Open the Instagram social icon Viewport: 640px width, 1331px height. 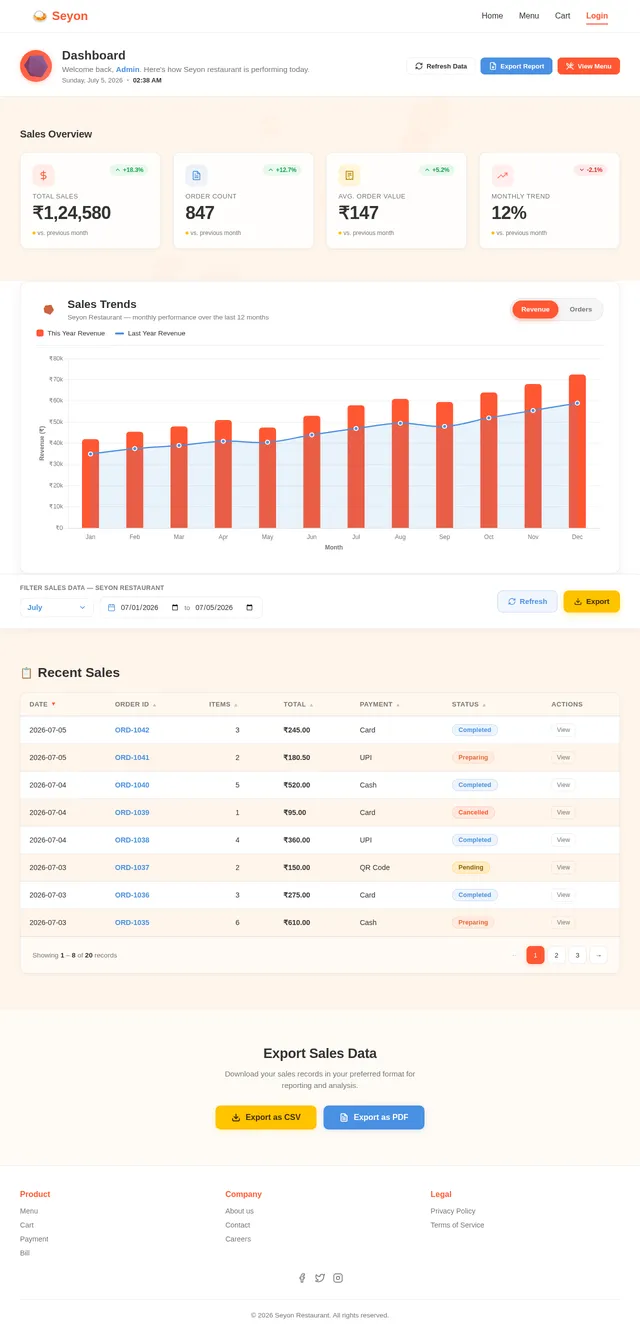tap(338, 1278)
